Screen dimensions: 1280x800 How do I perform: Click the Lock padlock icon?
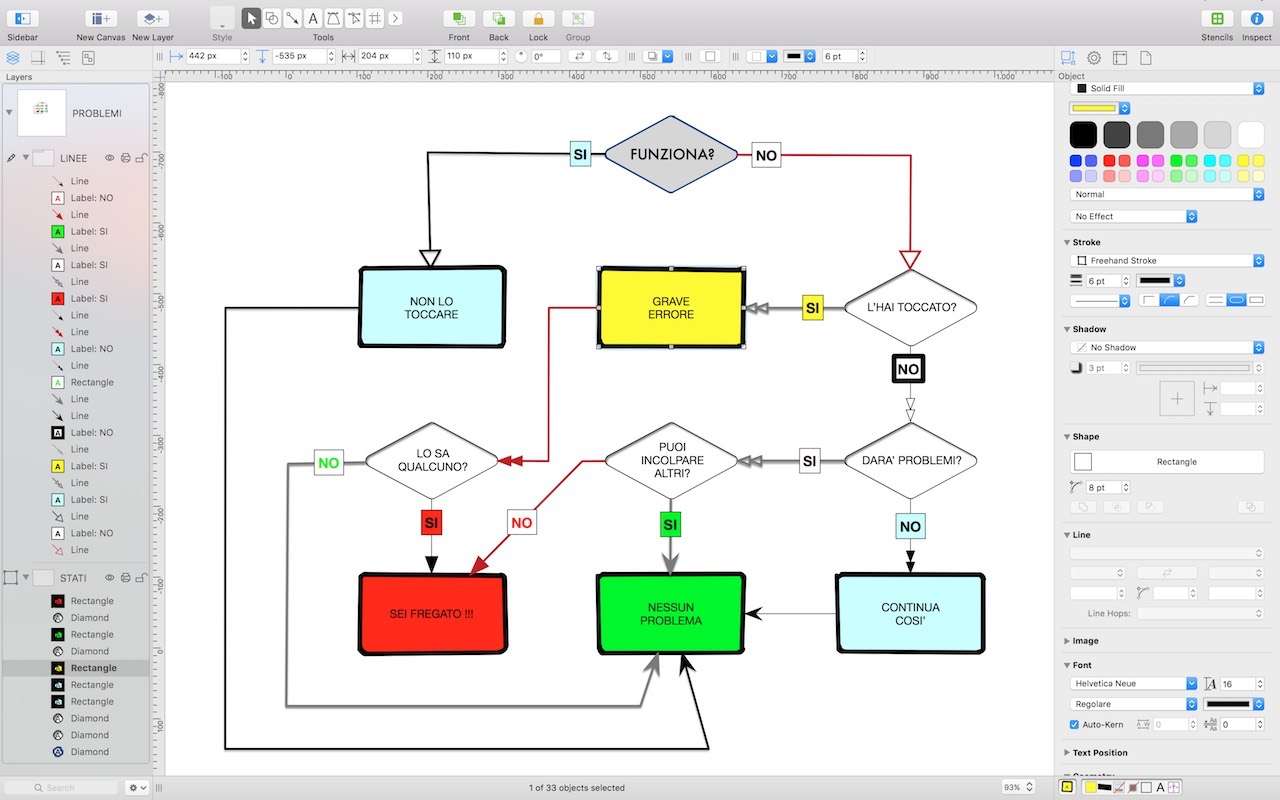click(538, 18)
